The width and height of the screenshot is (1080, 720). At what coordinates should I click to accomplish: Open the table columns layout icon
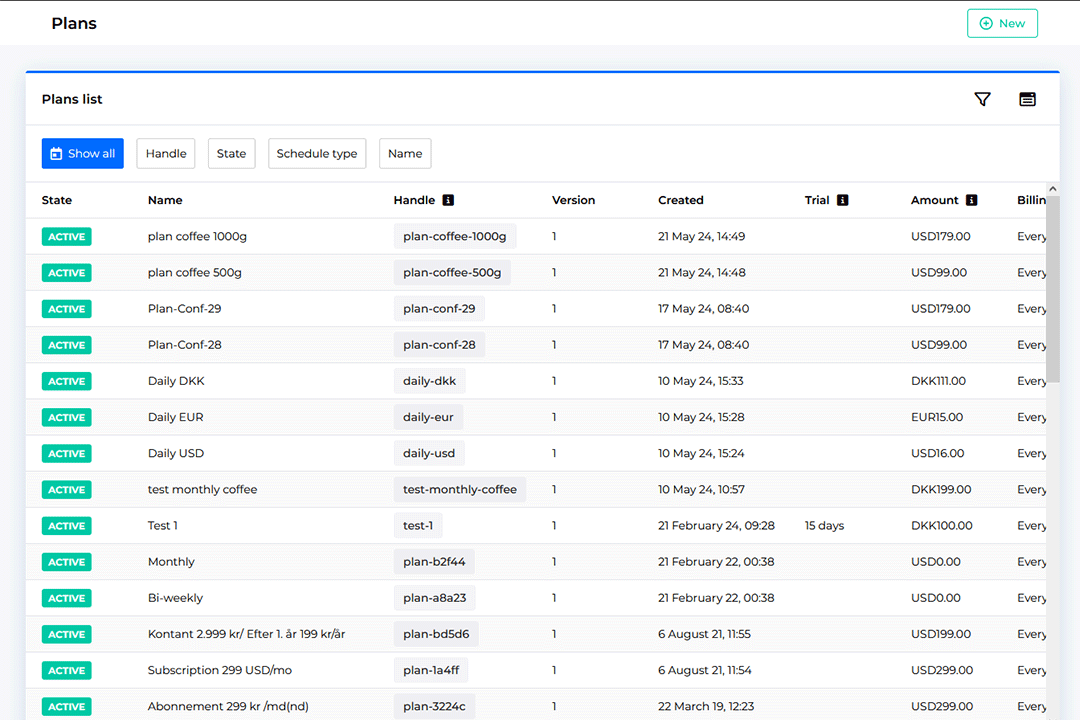[1027, 99]
